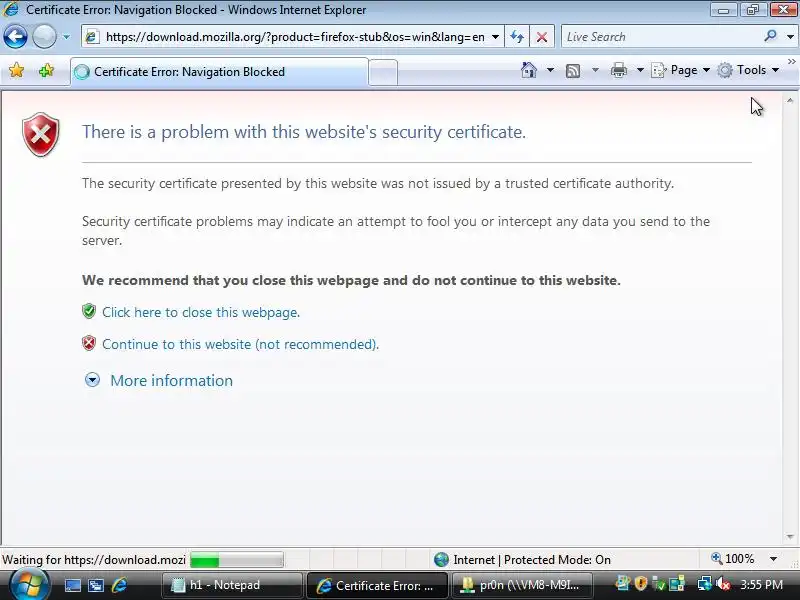Open the search provider dropdown arrow

tap(790, 37)
